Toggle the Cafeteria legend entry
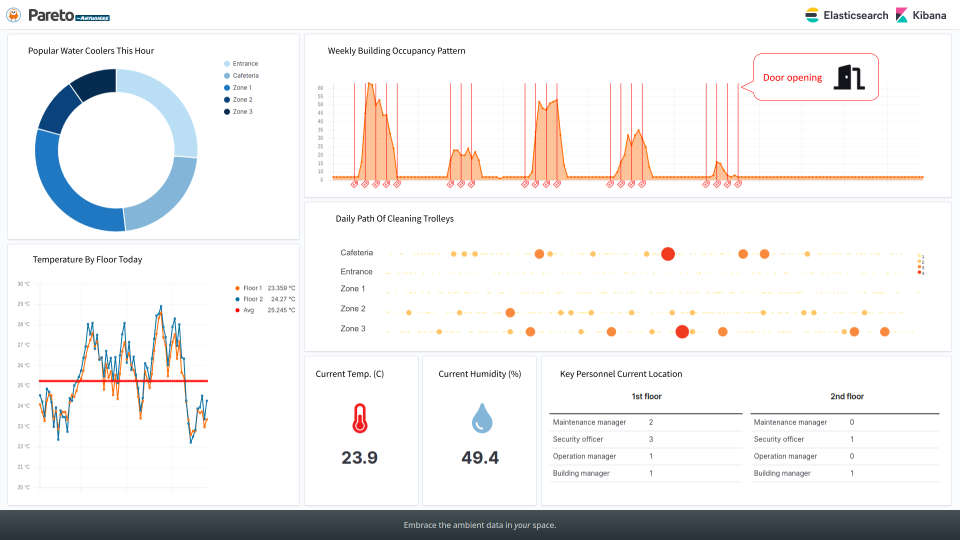This screenshot has height=540, width=960. [x=245, y=76]
